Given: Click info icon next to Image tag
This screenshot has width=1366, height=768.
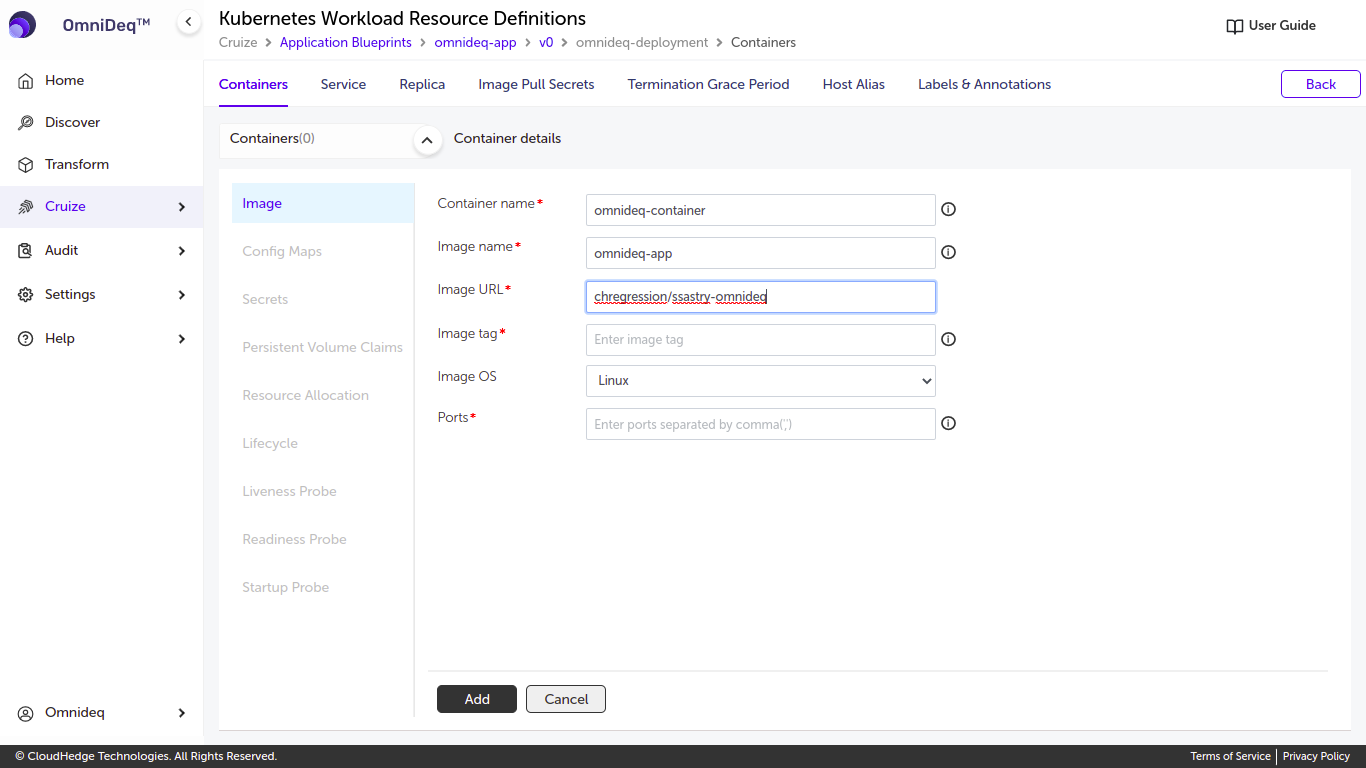Looking at the screenshot, I should tap(949, 339).
